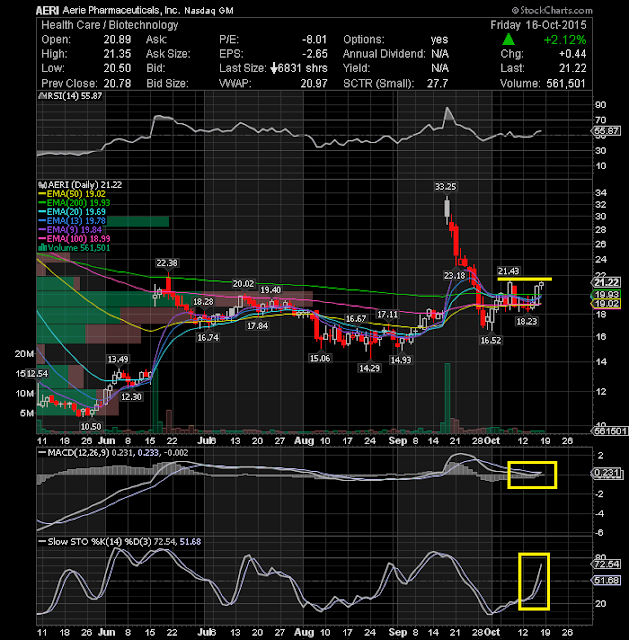Click the magenta EMA(100) legend line swatch
Screen dimensions: 629x640
pyautogui.click(x=42, y=239)
